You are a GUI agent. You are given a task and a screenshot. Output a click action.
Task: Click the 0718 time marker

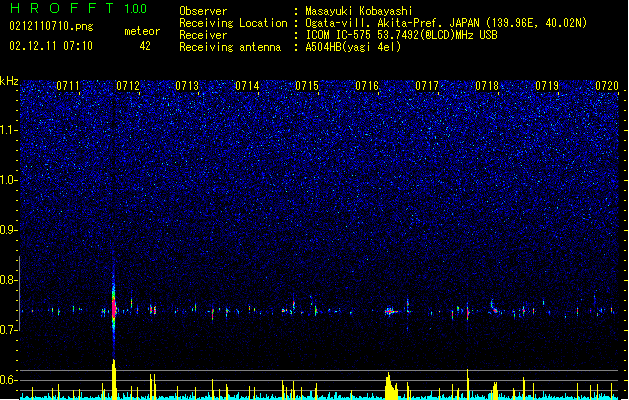[x=487, y=86]
